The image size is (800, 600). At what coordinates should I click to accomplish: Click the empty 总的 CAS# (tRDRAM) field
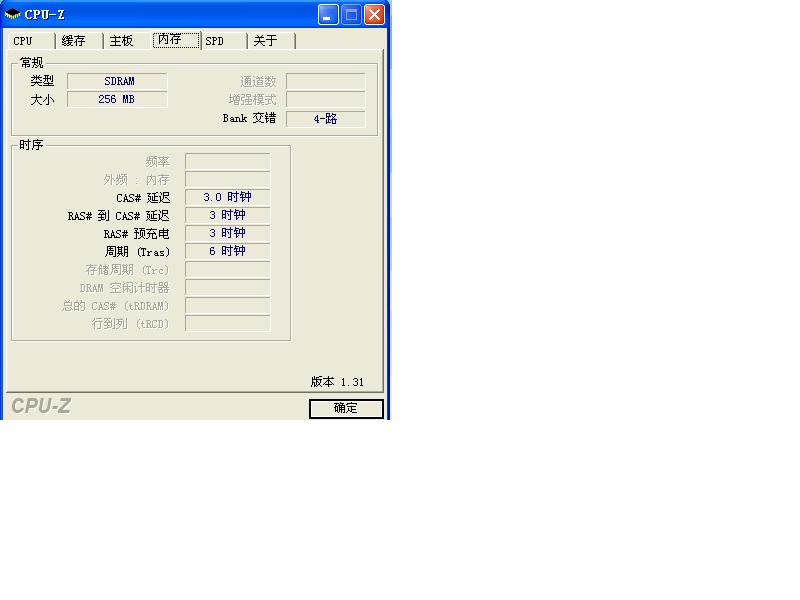228,305
